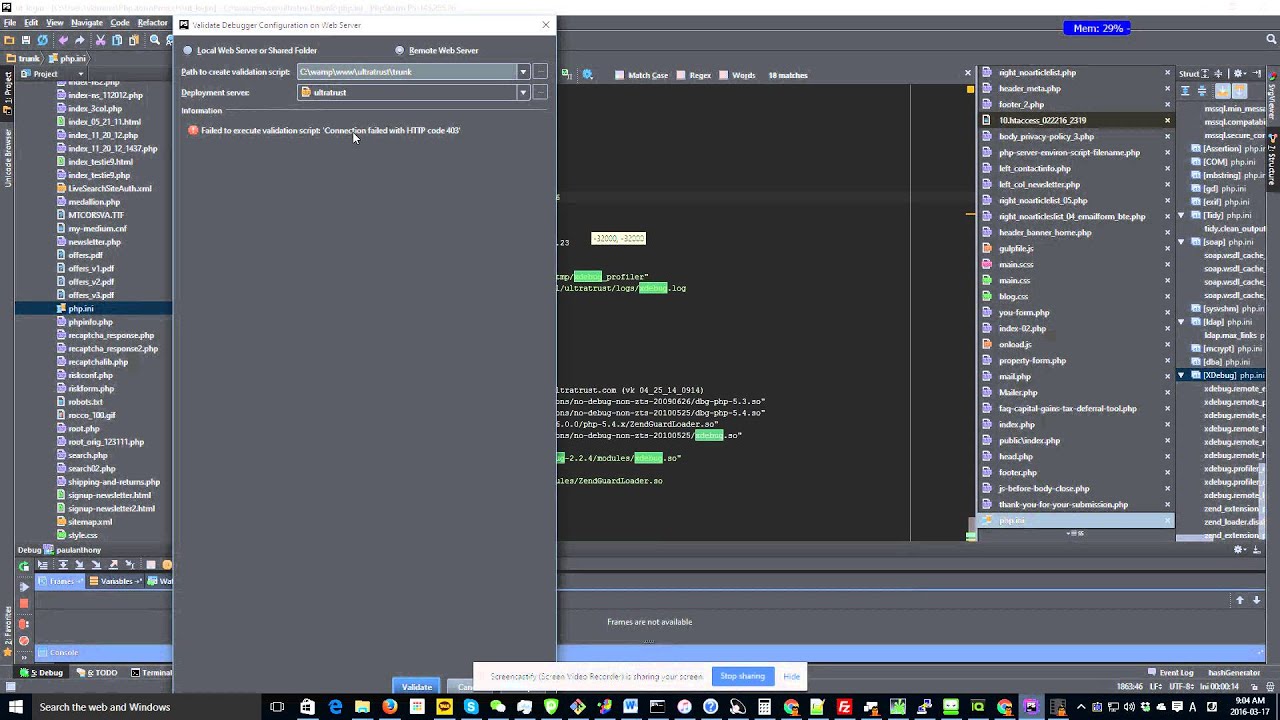The width and height of the screenshot is (1280, 720).
Task: Click the Save All toolbar icon
Action: point(26,40)
